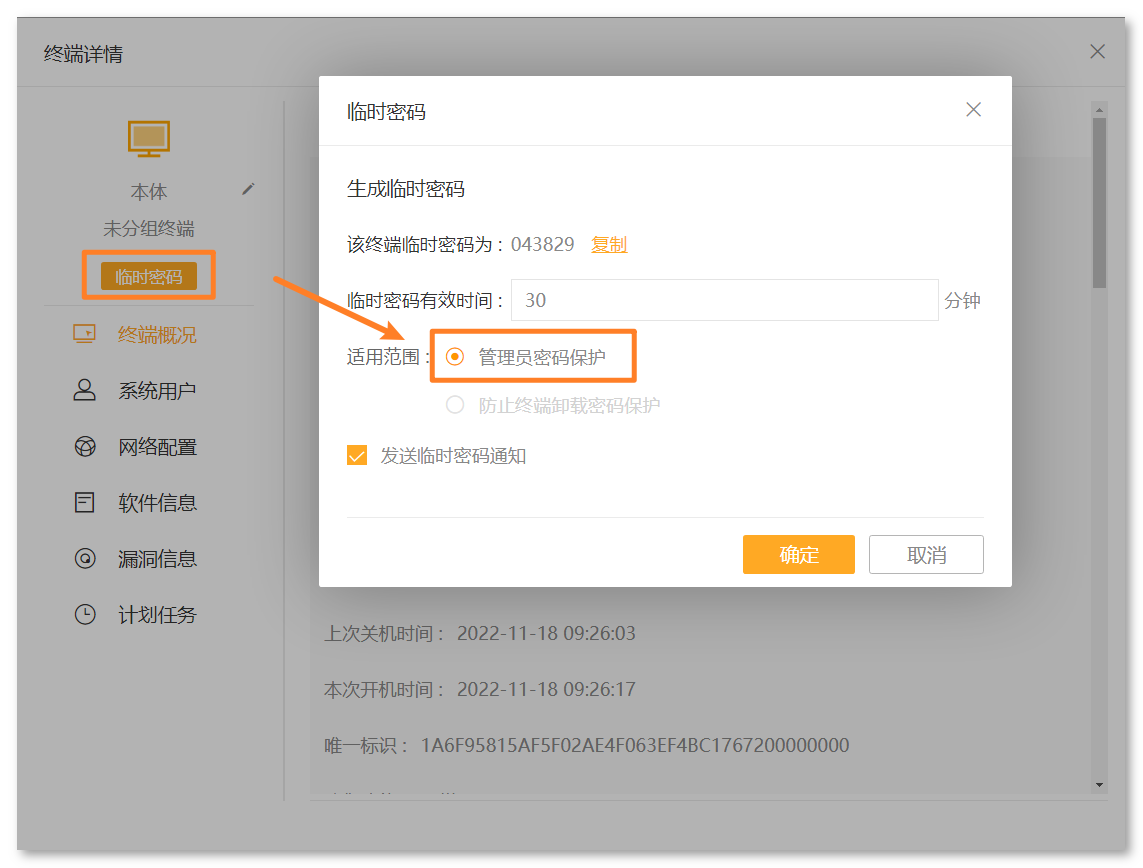Open the 系统用户 menu item
This screenshot has width=1143, height=868.
tap(157, 390)
